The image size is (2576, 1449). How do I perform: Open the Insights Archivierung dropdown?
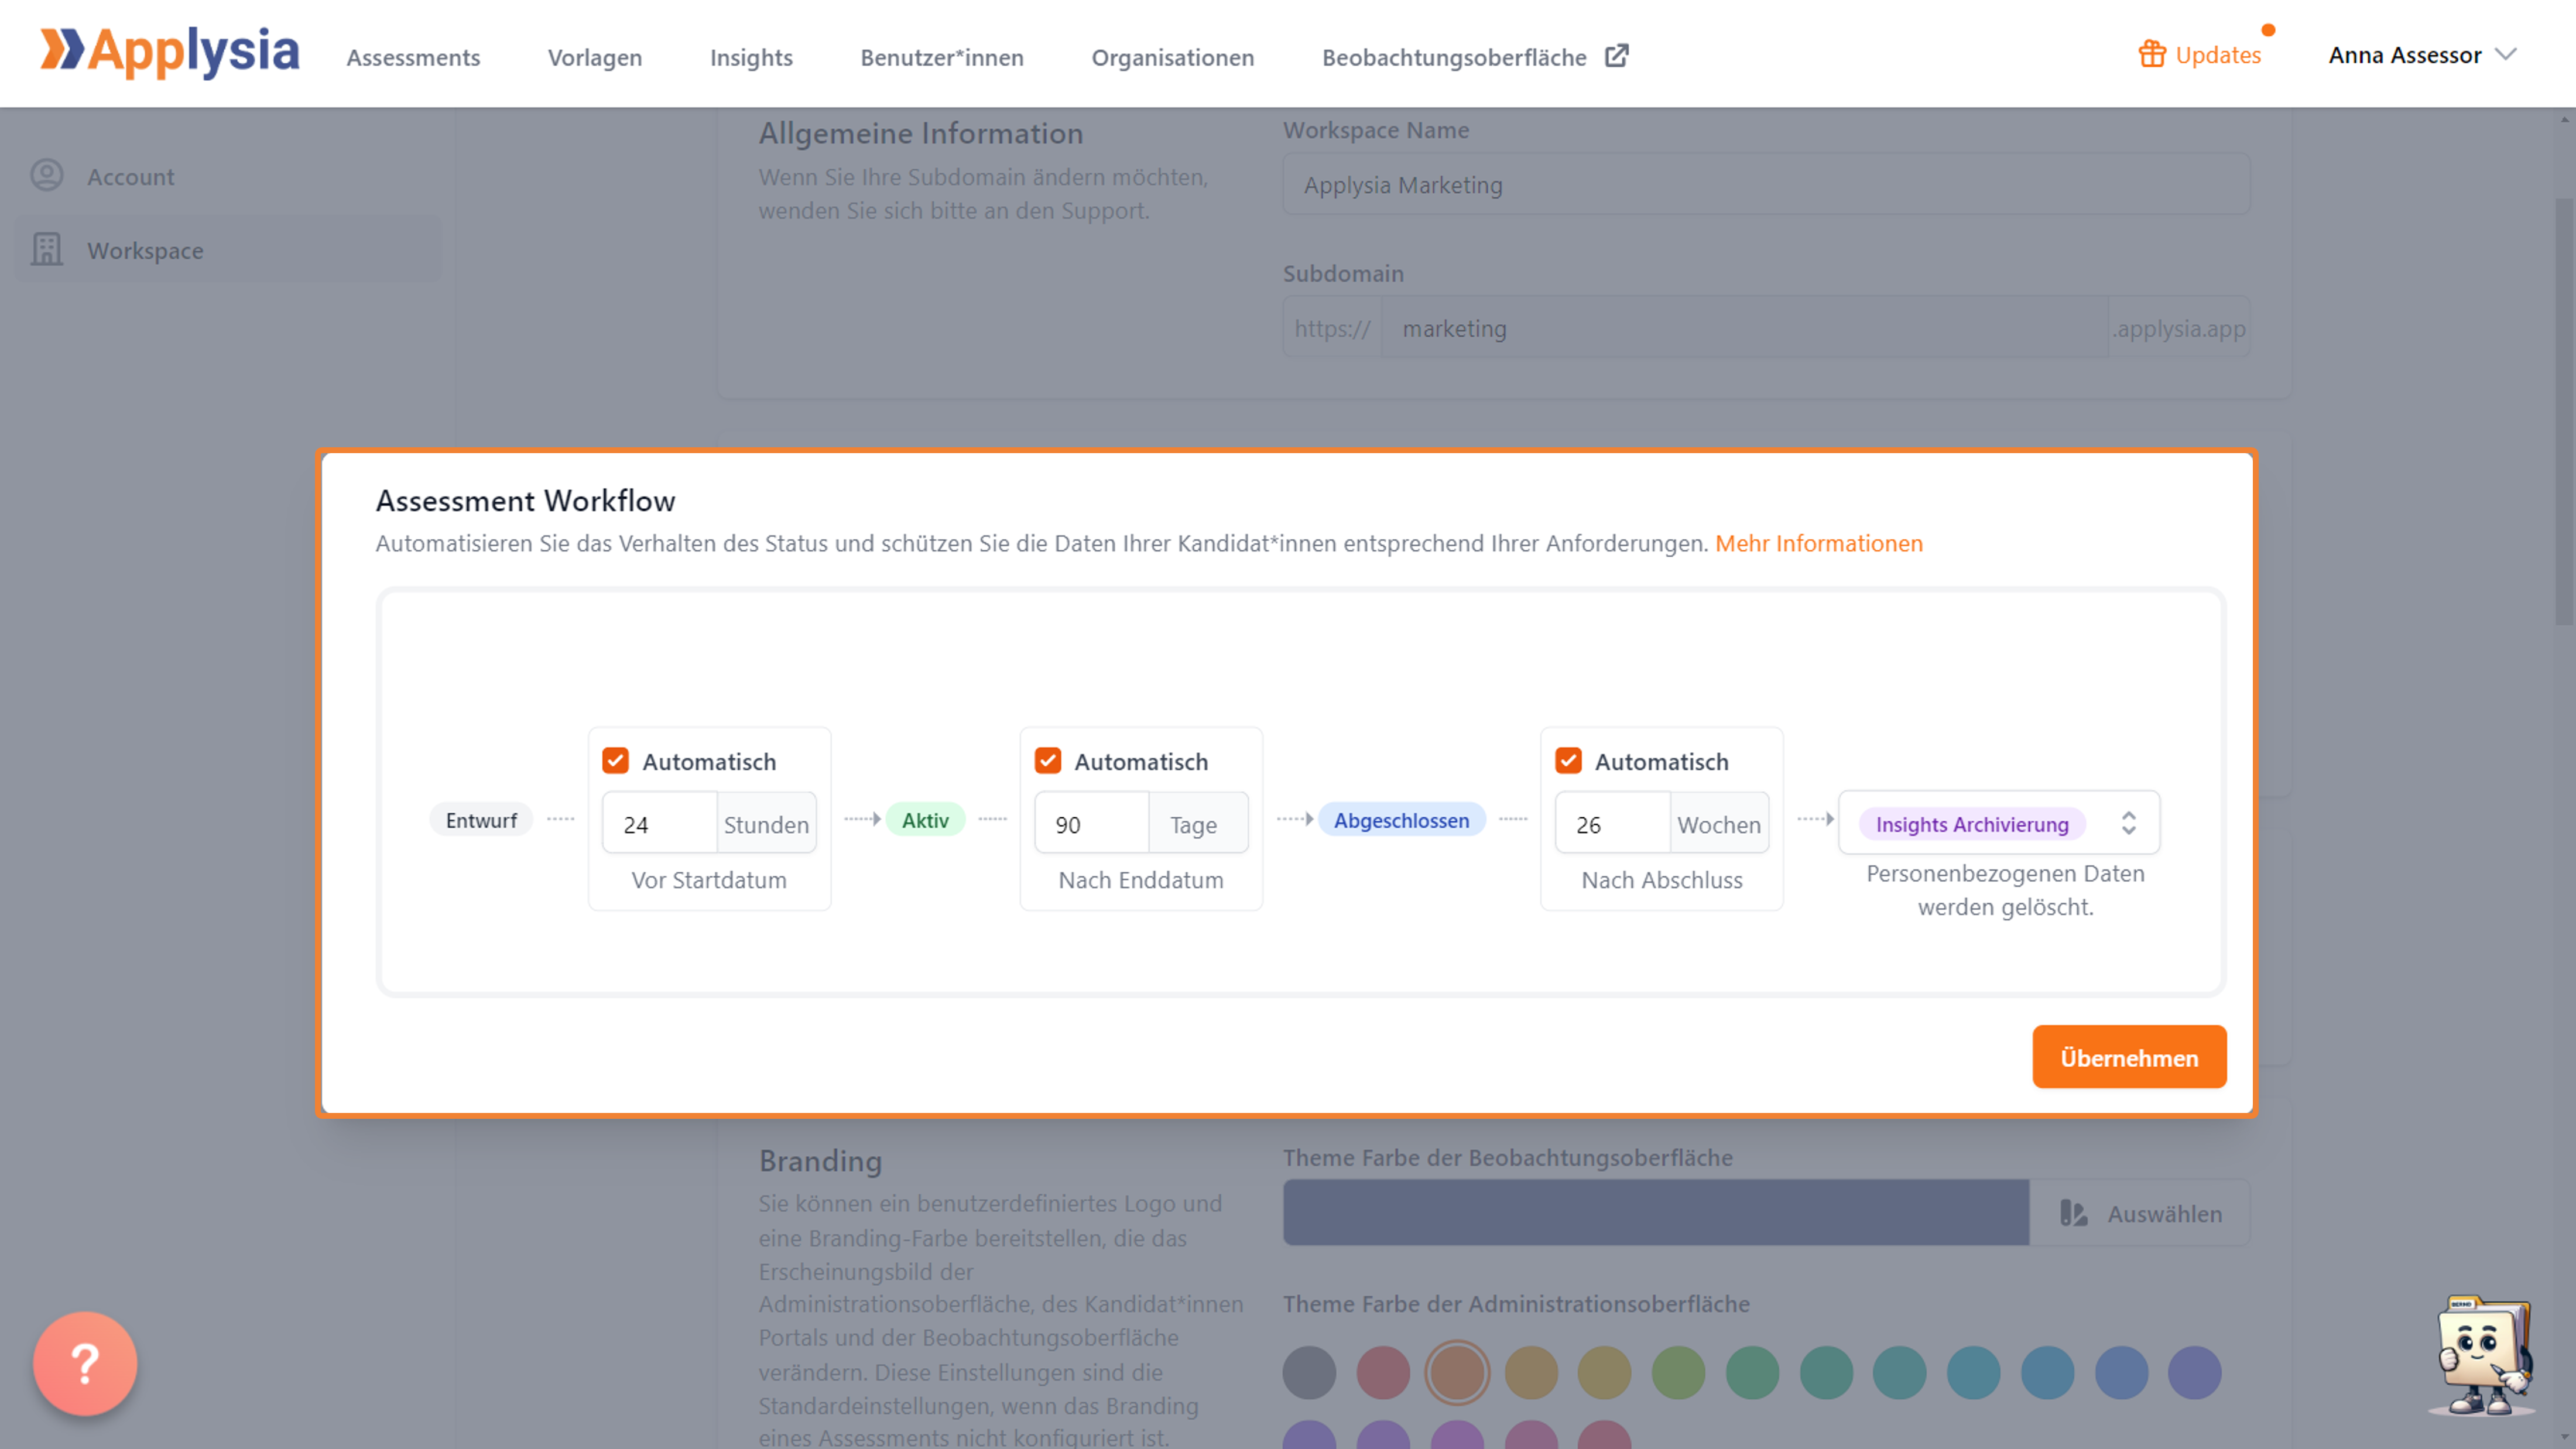point(1998,823)
